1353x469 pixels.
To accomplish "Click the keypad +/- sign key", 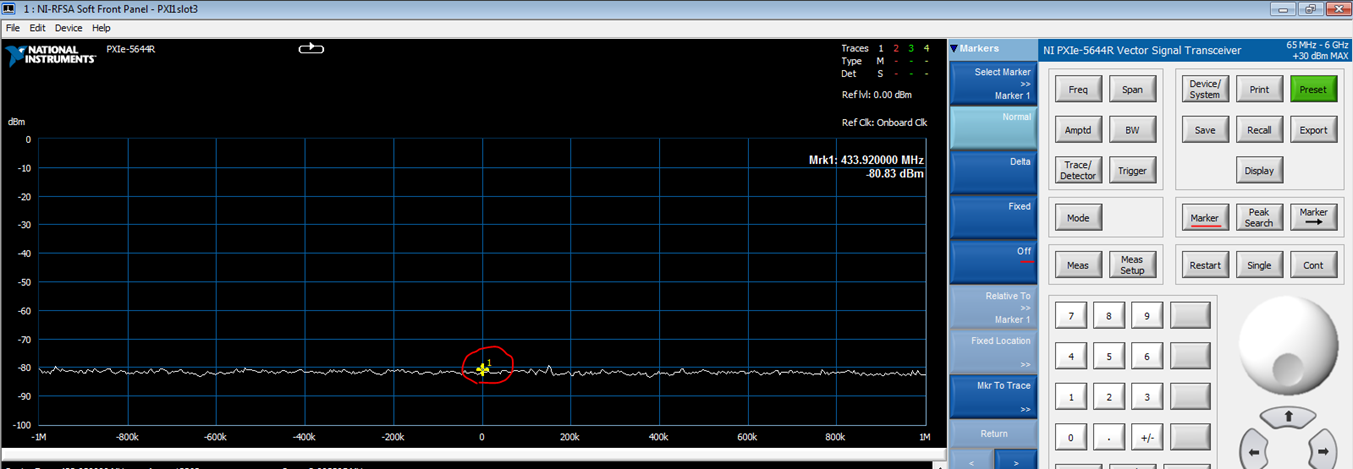I will click(1146, 438).
